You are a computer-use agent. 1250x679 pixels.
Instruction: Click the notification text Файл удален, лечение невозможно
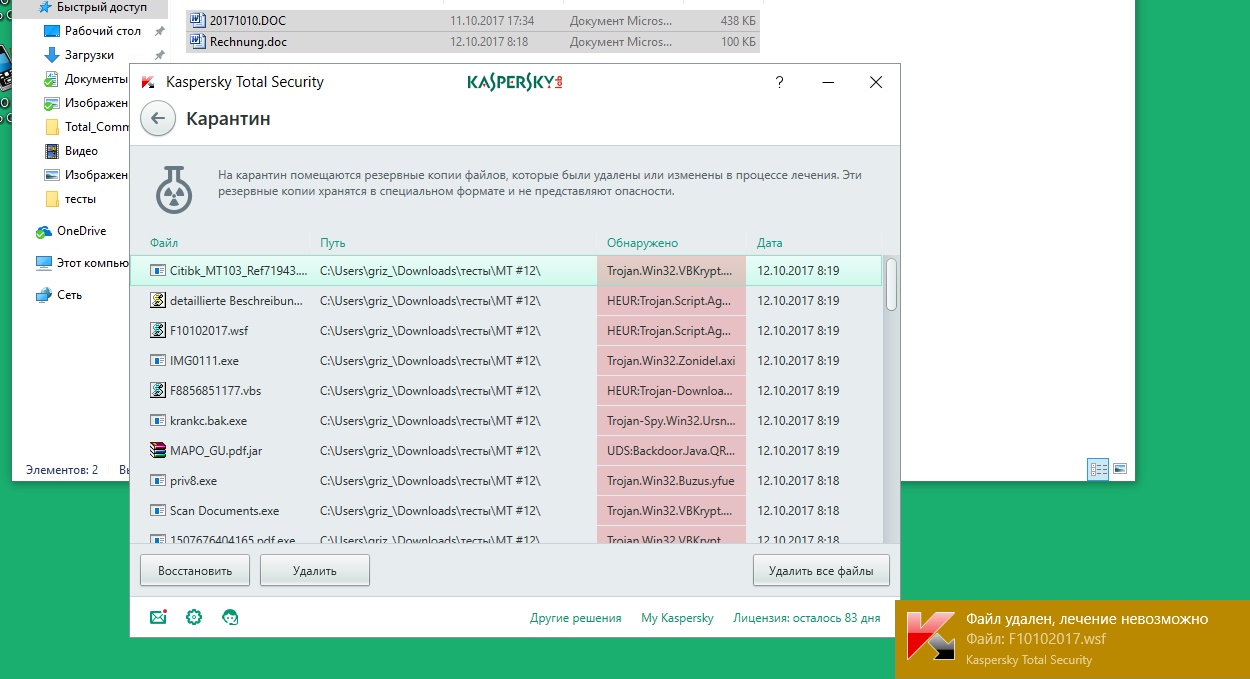tap(1087, 619)
